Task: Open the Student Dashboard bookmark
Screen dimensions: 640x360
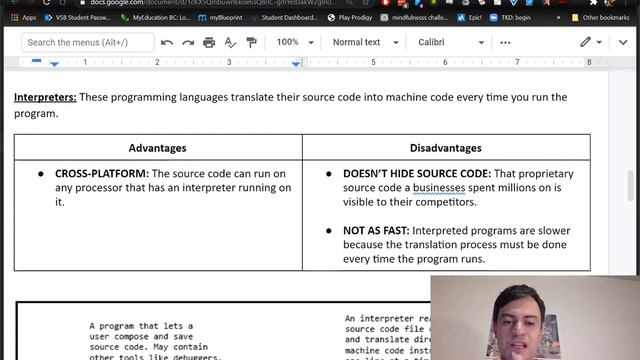Action: point(284,18)
